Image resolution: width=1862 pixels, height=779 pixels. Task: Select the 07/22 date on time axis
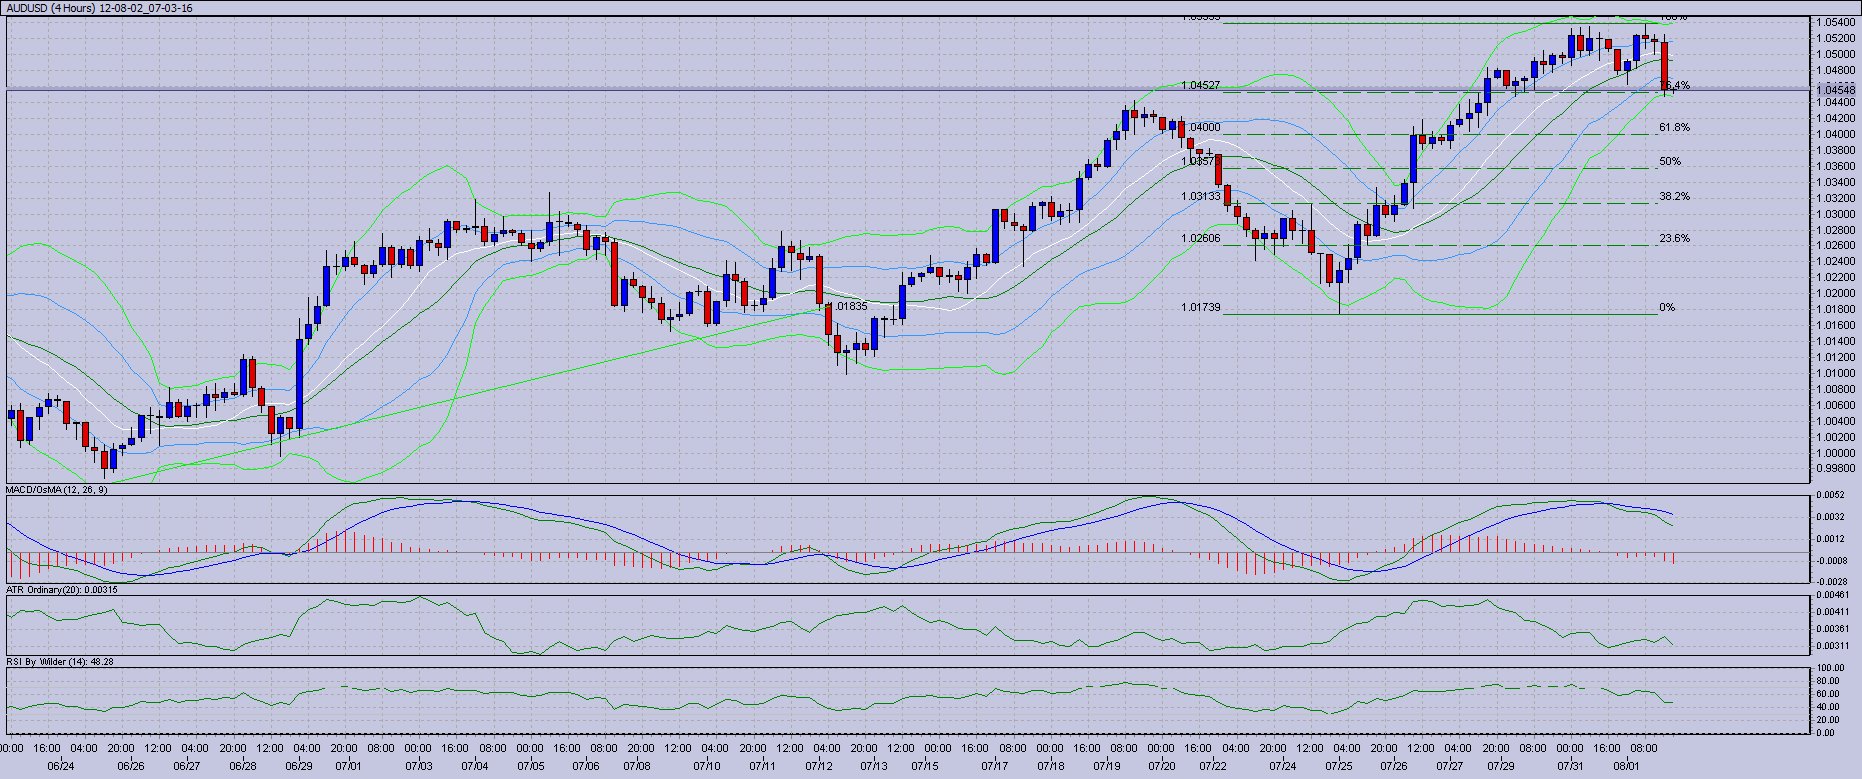point(1214,766)
